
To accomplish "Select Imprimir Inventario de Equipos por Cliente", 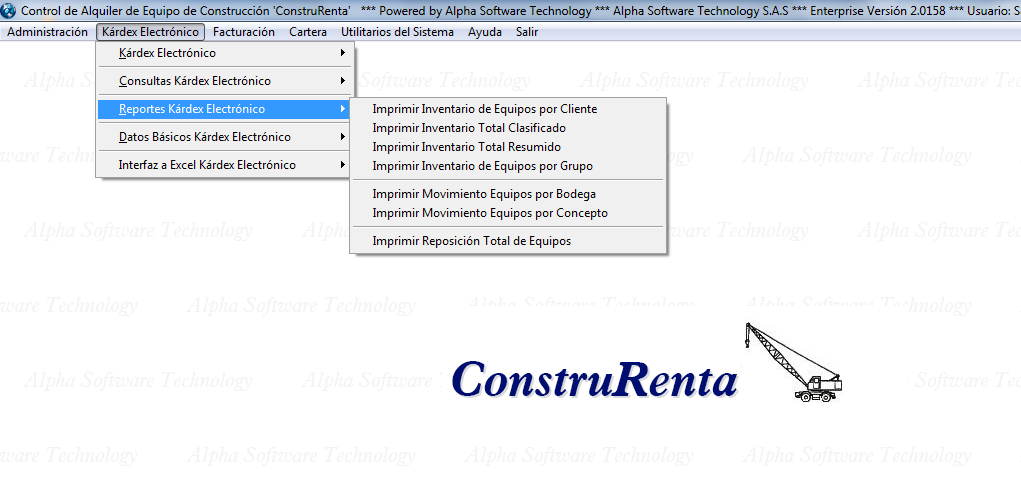I will [484, 109].
